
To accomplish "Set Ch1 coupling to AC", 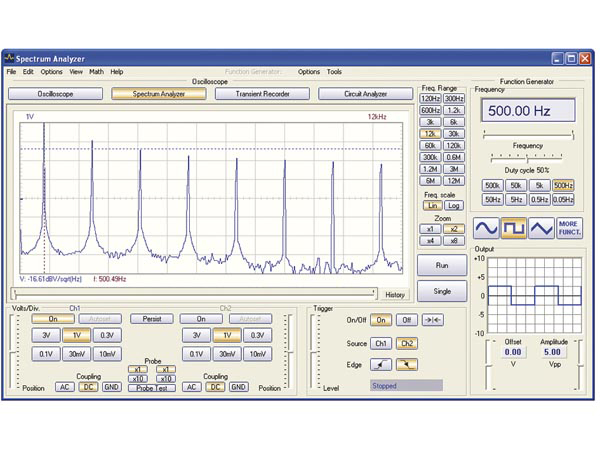I will (x=64, y=387).
